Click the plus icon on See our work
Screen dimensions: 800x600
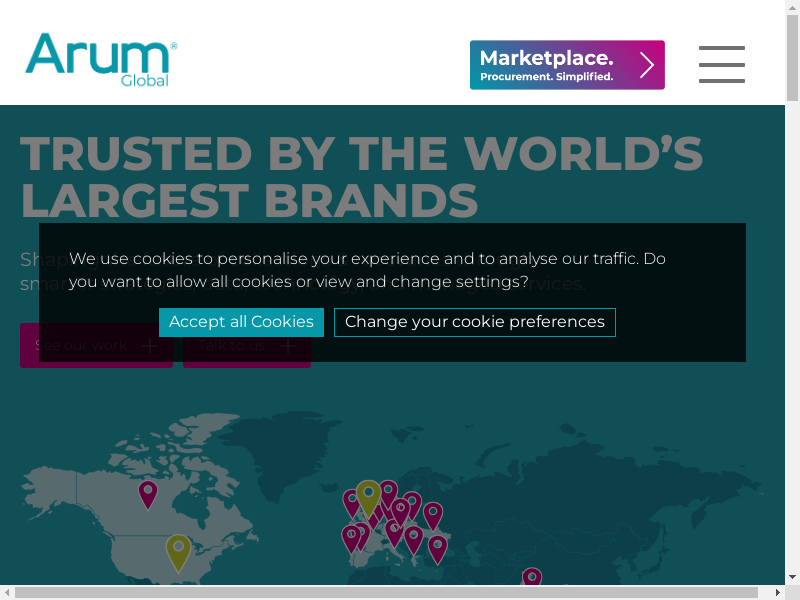[151, 346]
